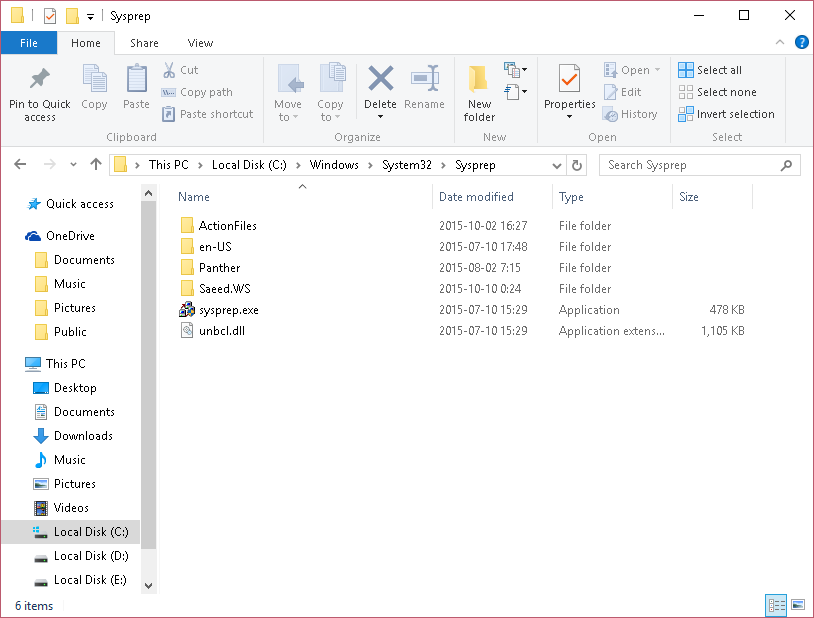Click the Forward navigation arrow
This screenshot has width=814, height=618.
click(49, 165)
